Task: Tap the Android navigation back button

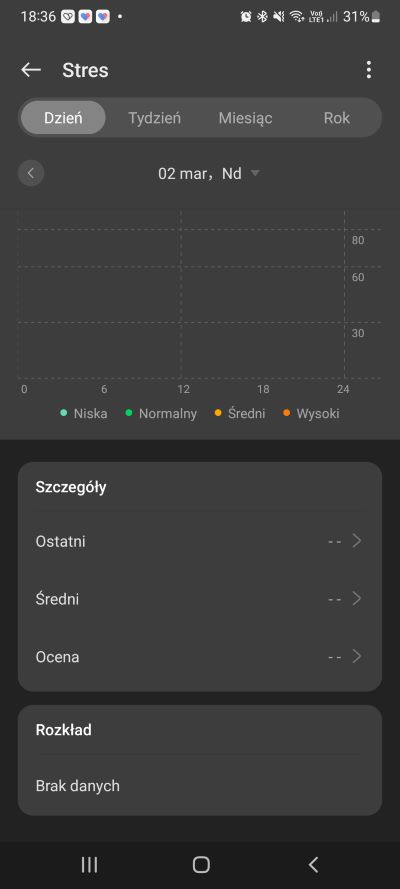Action: (x=313, y=864)
